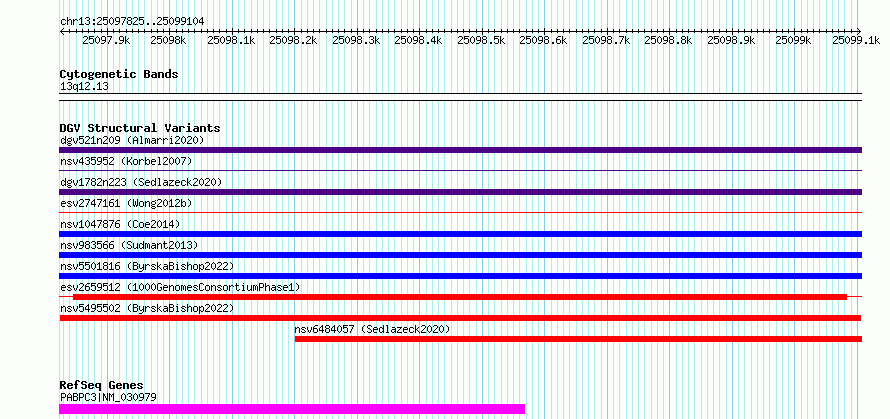
Task: Select the 13q12.13 cytogenetic band label
Action: [x=84, y=87]
